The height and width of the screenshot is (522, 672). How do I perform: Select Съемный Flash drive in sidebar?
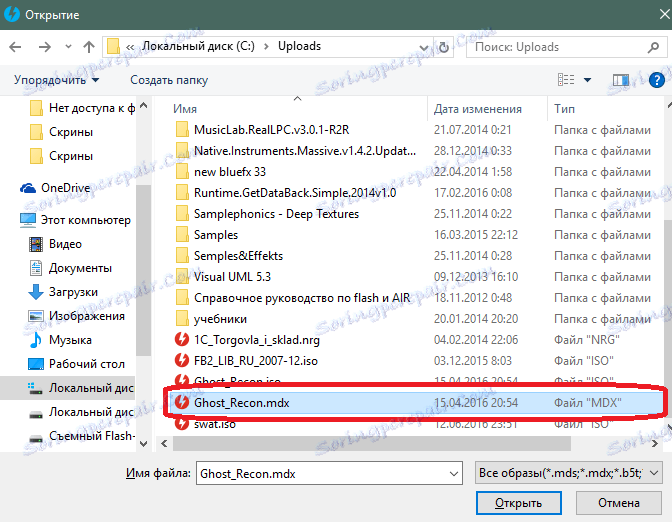pyautogui.click(x=81, y=436)
